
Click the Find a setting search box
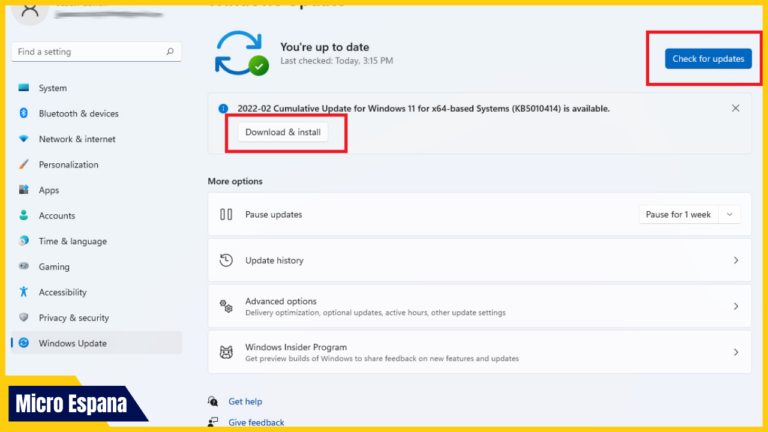tap(96, 51)
